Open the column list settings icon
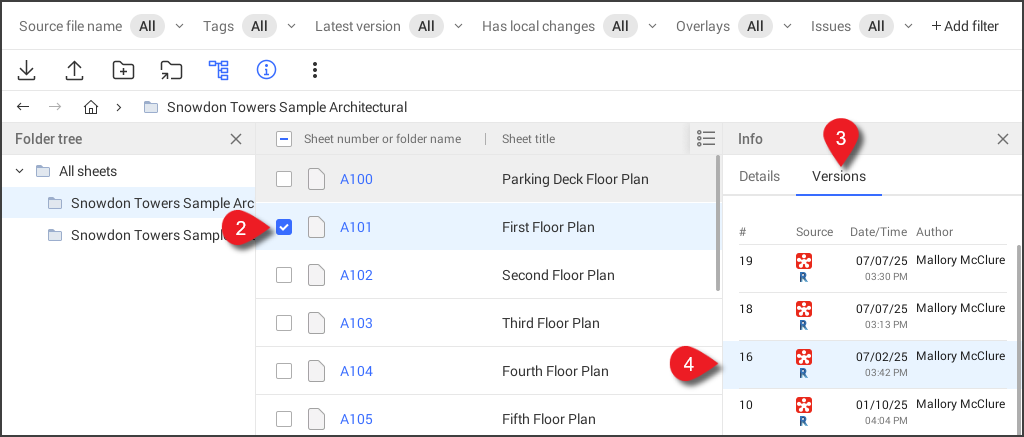Image resolution: width=1024 pixels, height=437 pixels. coord(706,139)
